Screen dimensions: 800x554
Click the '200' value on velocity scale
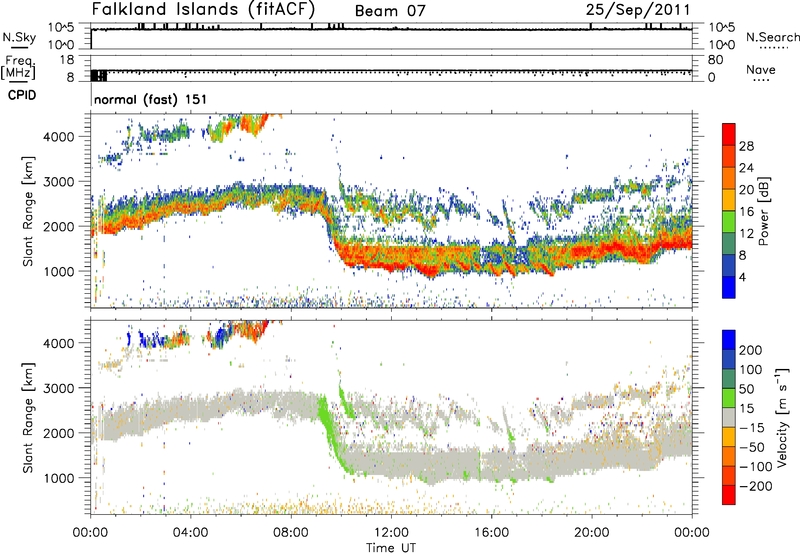(751, 350)
